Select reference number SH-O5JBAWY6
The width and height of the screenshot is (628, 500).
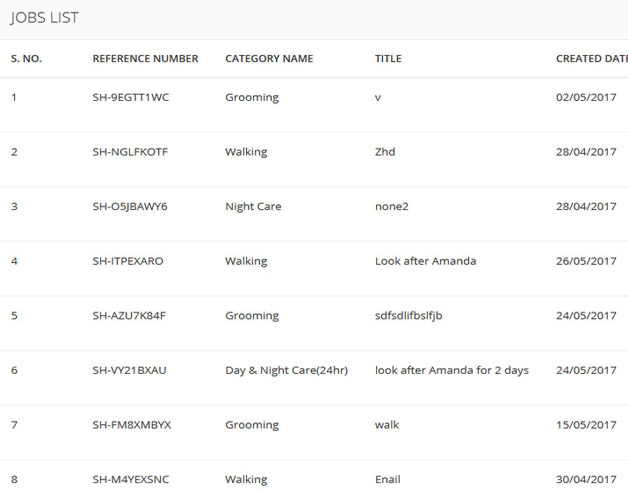[x=130, y=207]
